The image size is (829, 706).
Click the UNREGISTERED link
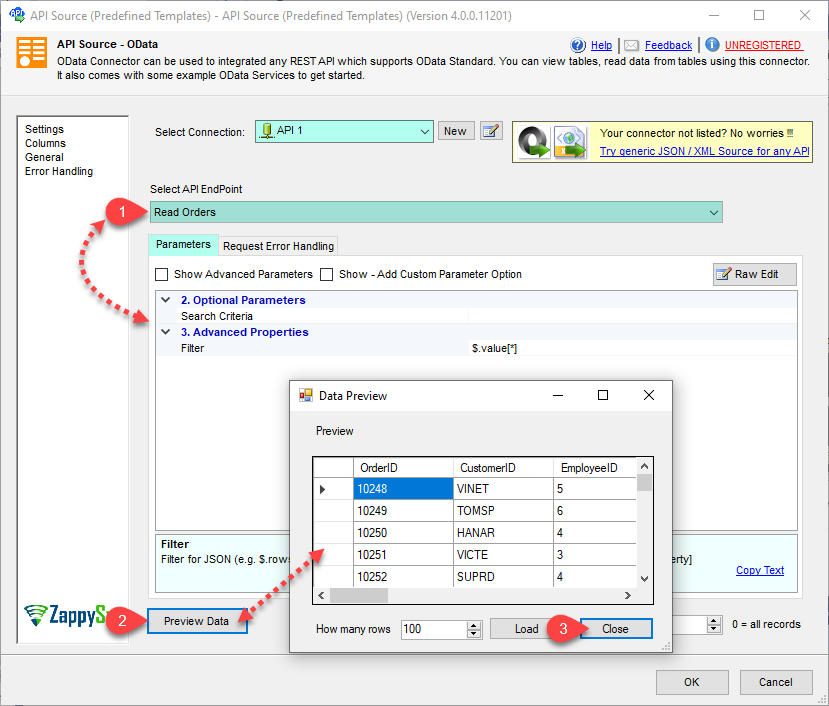pos(764,45)
